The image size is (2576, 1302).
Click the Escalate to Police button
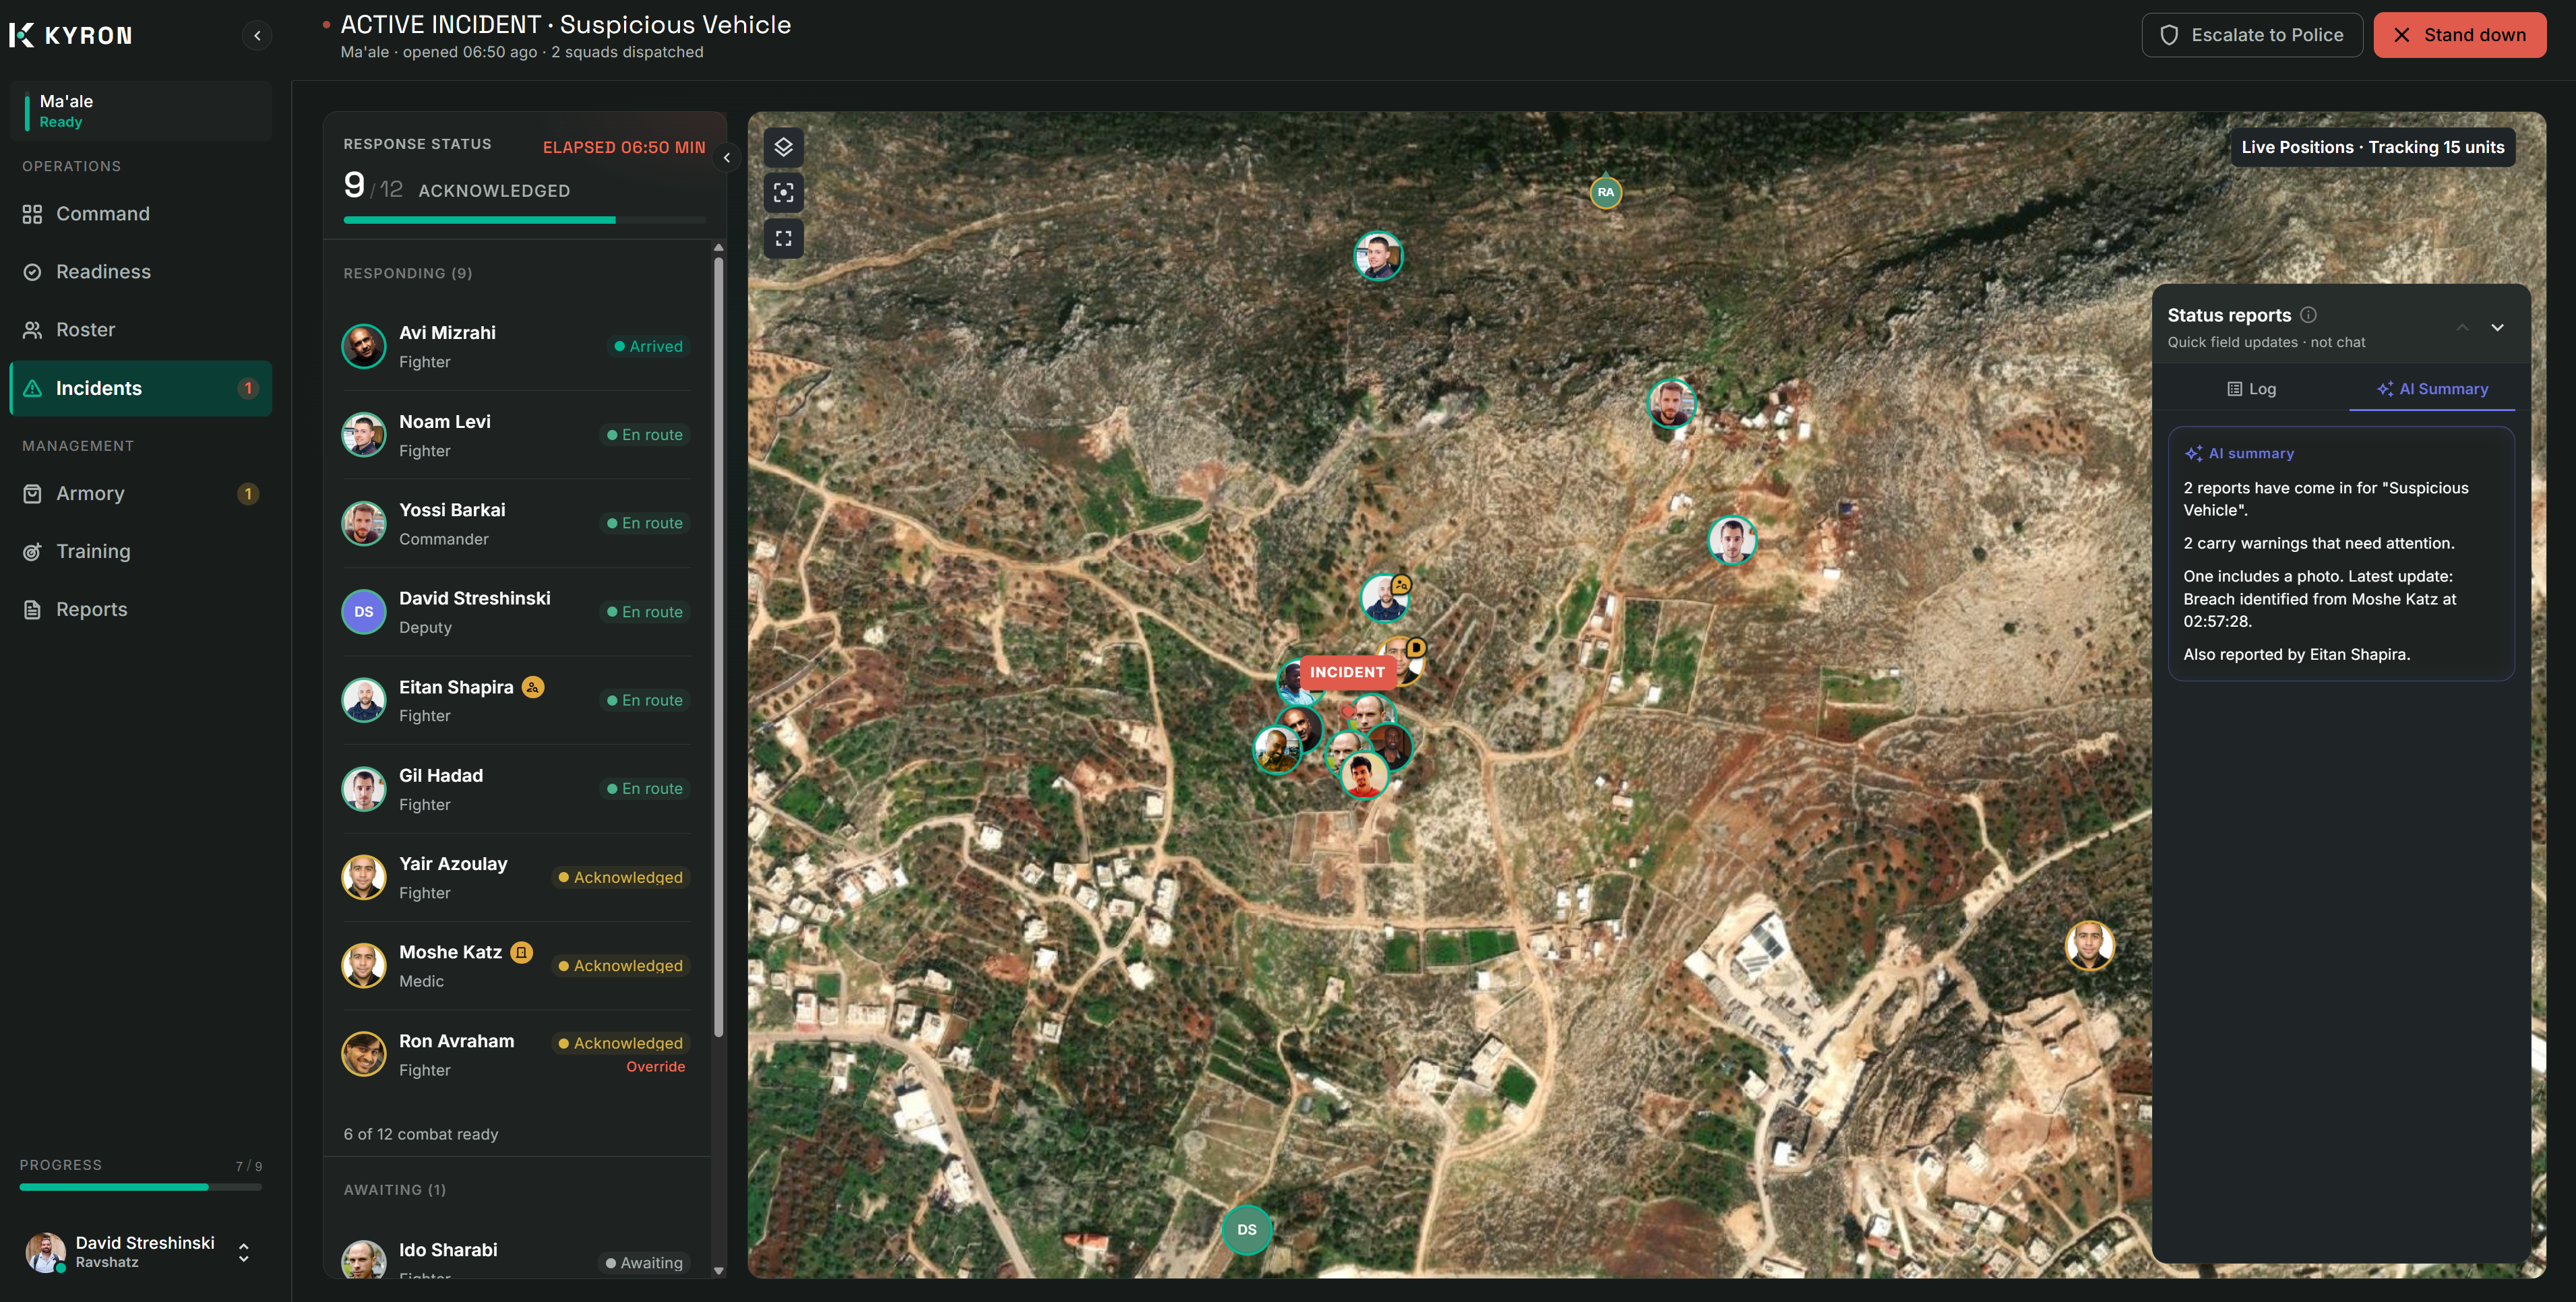(2252, 35)
